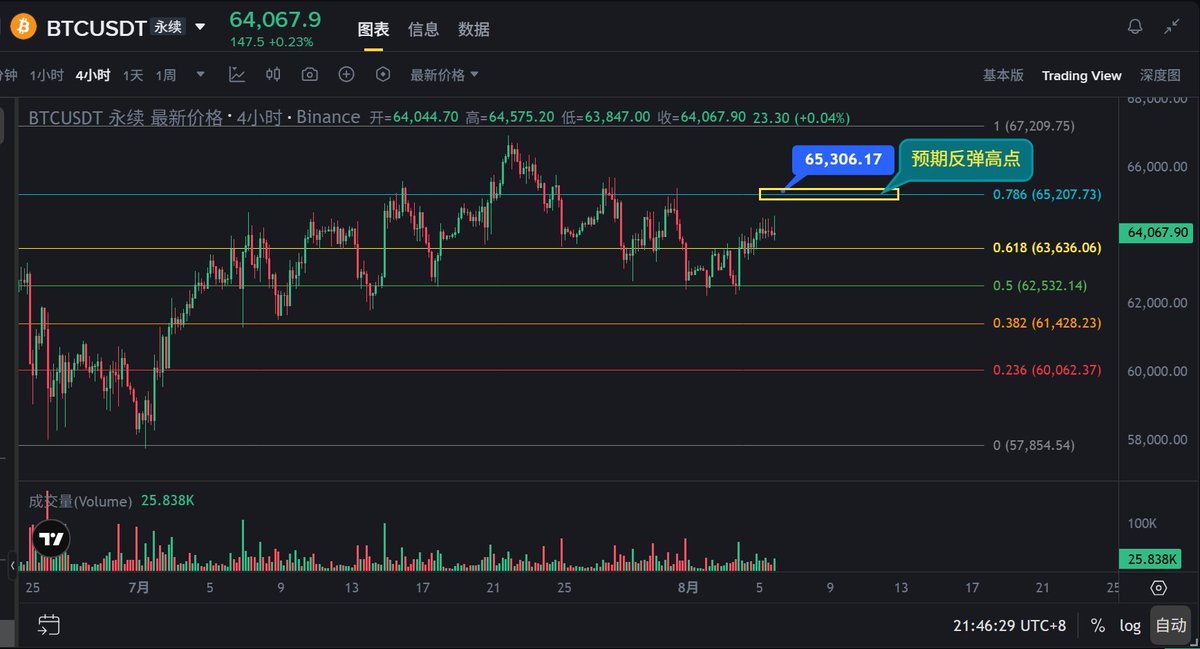Click the 预期反弹高点 annotation callout
The width and height of the screenshot is (1200, 649).
pos(964,158)
